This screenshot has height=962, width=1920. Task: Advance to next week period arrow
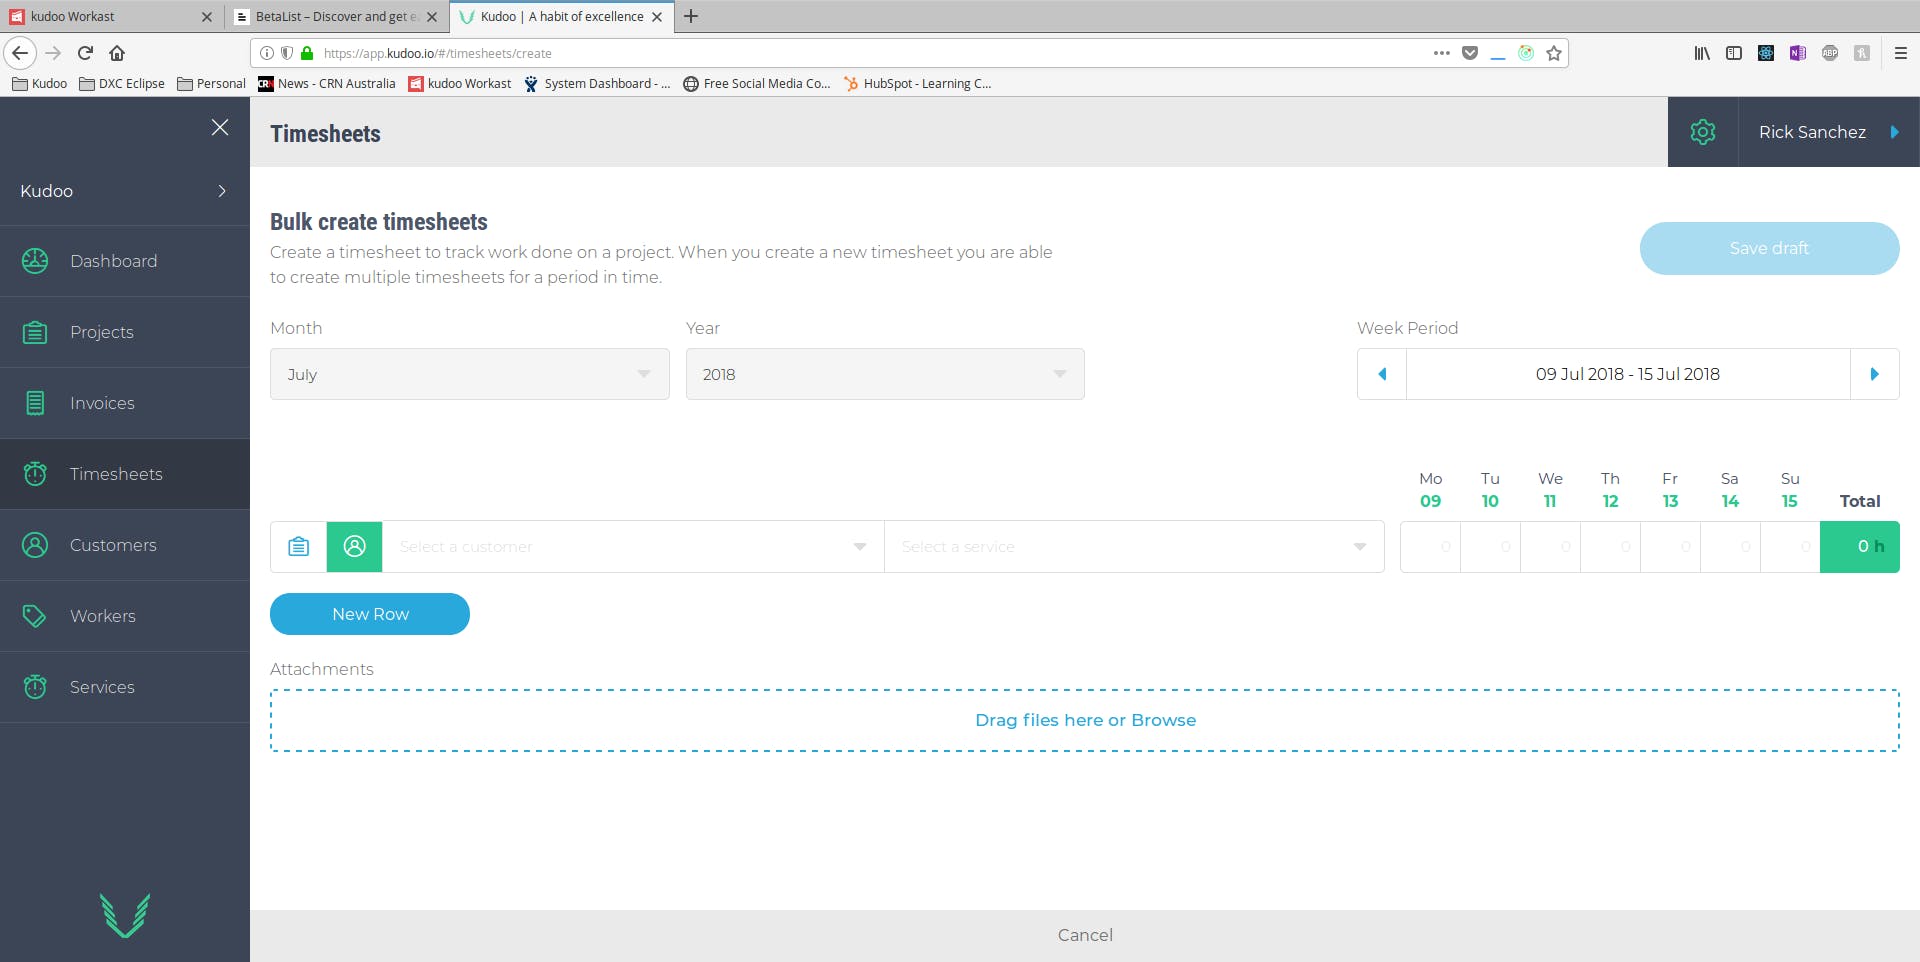coord(1874,374)
